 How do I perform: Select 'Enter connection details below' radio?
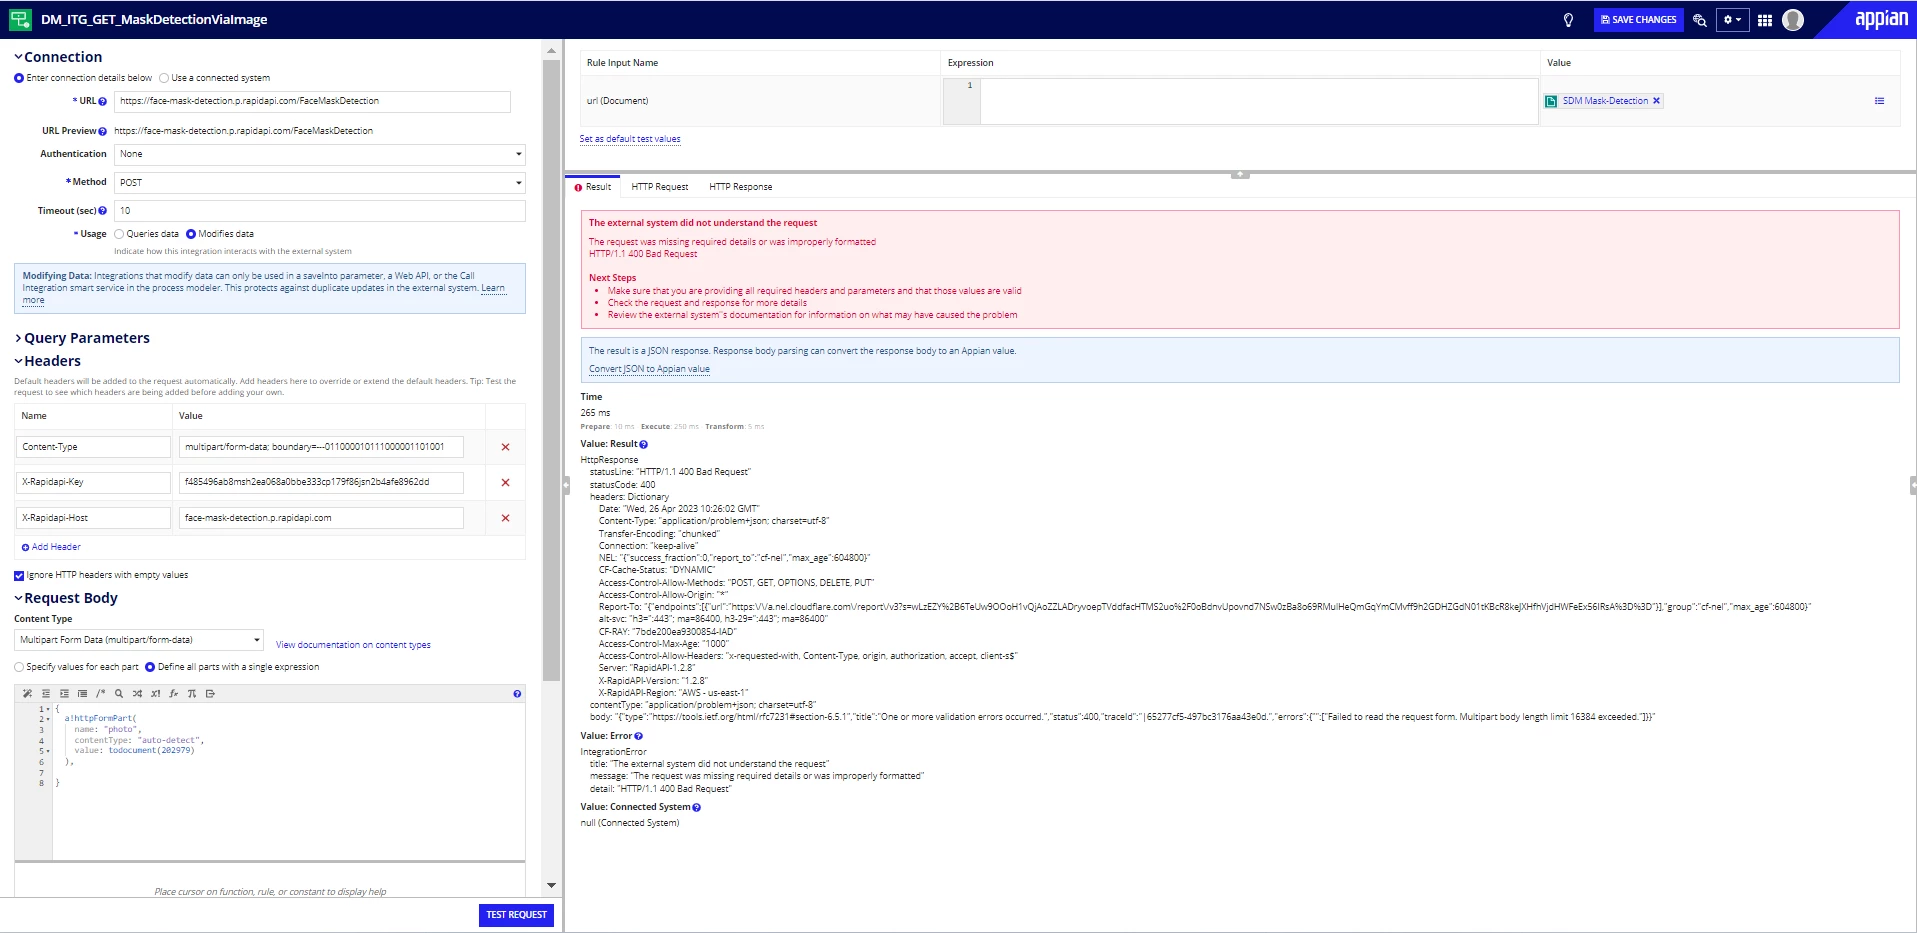coord(19,78)
